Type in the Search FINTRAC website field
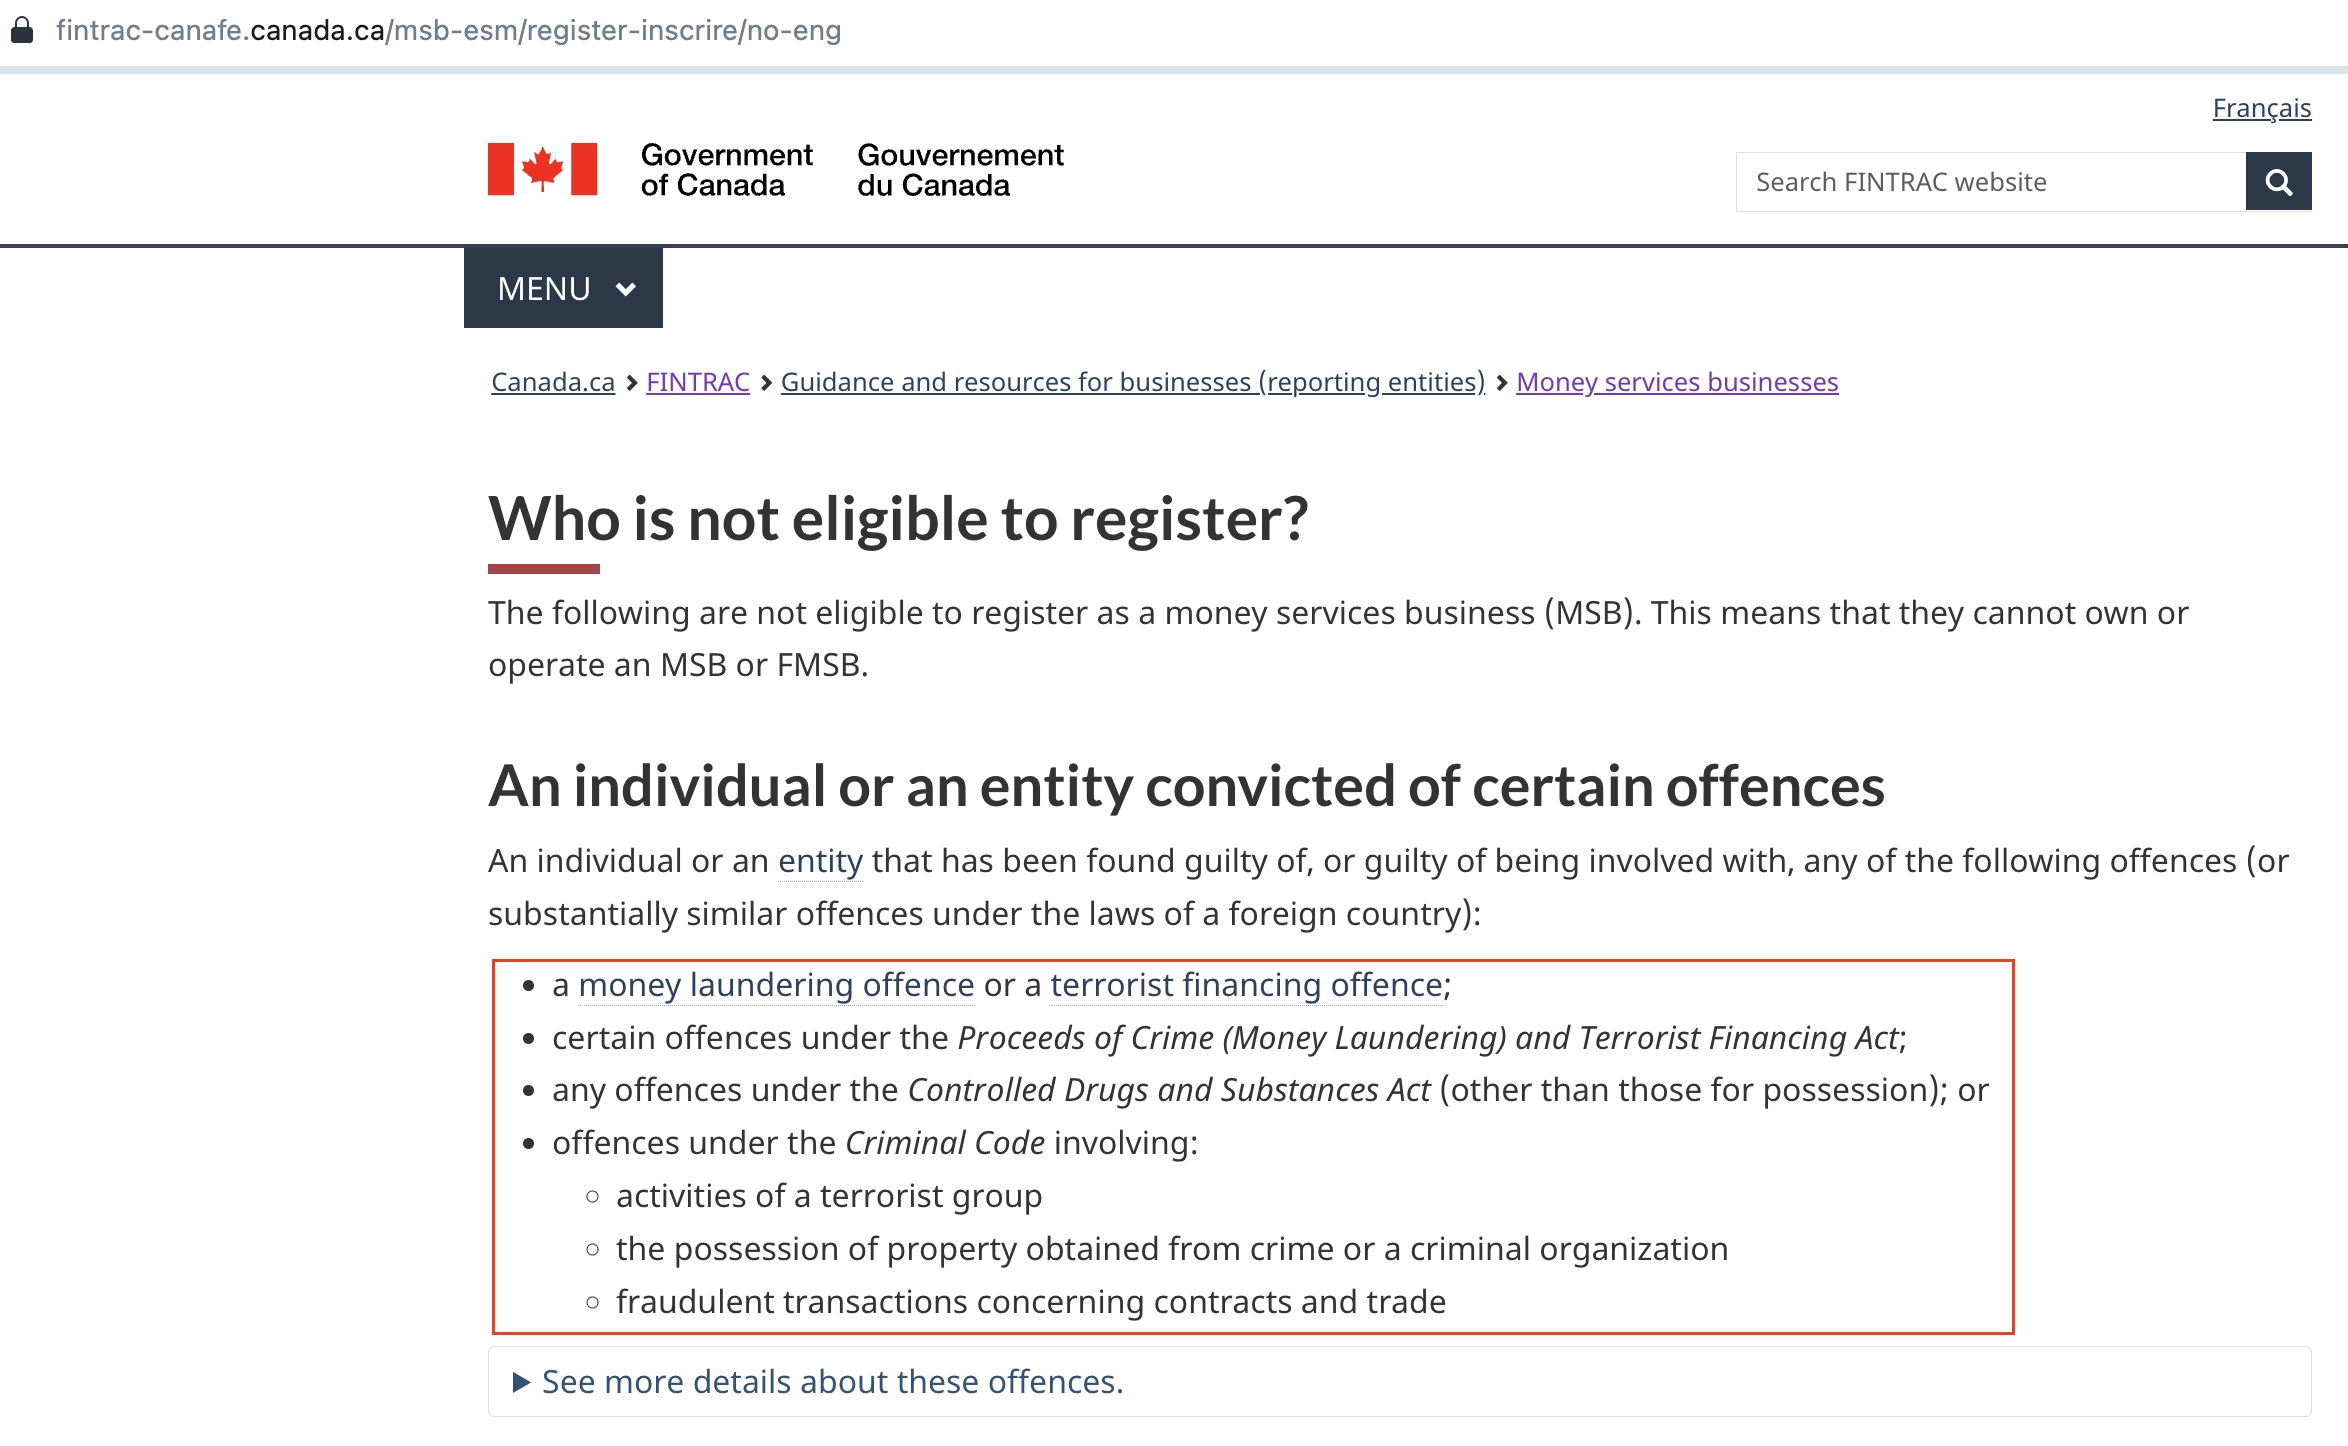This screenshot has width=2348, height=1446. point(1990,182)
